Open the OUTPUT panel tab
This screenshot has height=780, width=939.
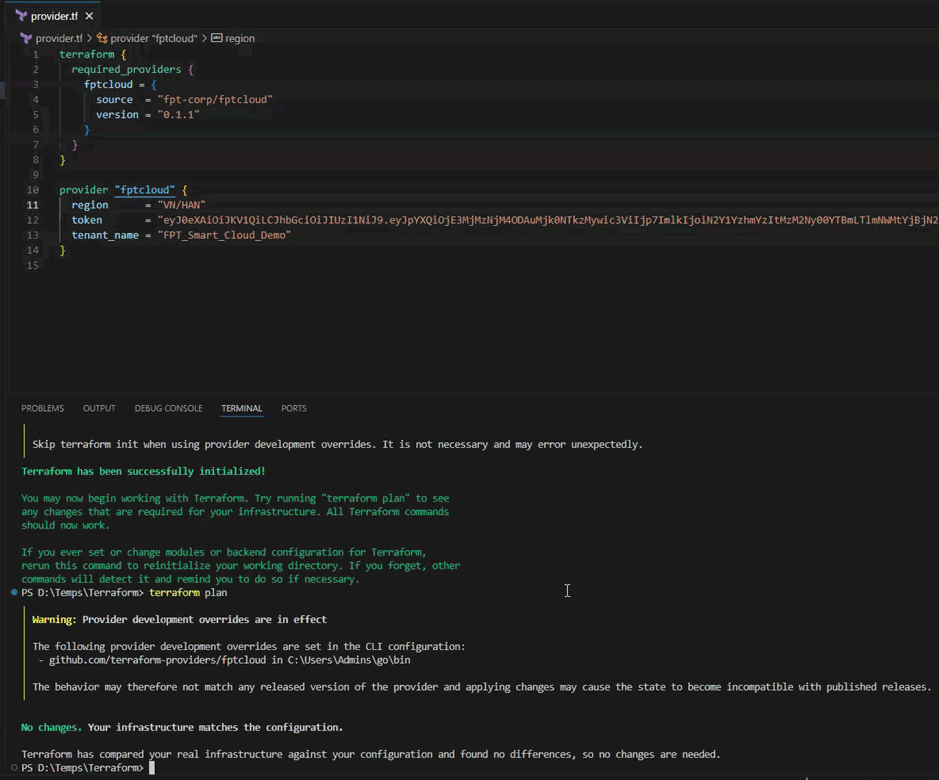[99, 408]
